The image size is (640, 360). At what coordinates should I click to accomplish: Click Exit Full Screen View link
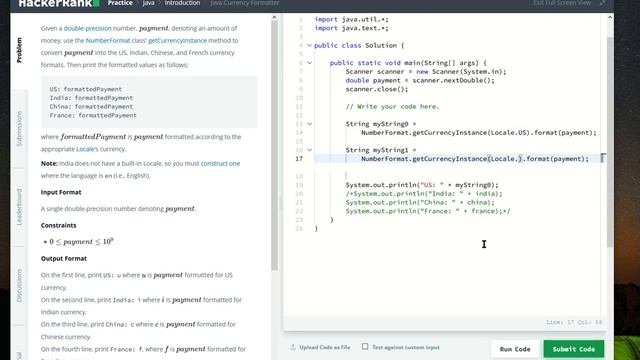point(562,3)
